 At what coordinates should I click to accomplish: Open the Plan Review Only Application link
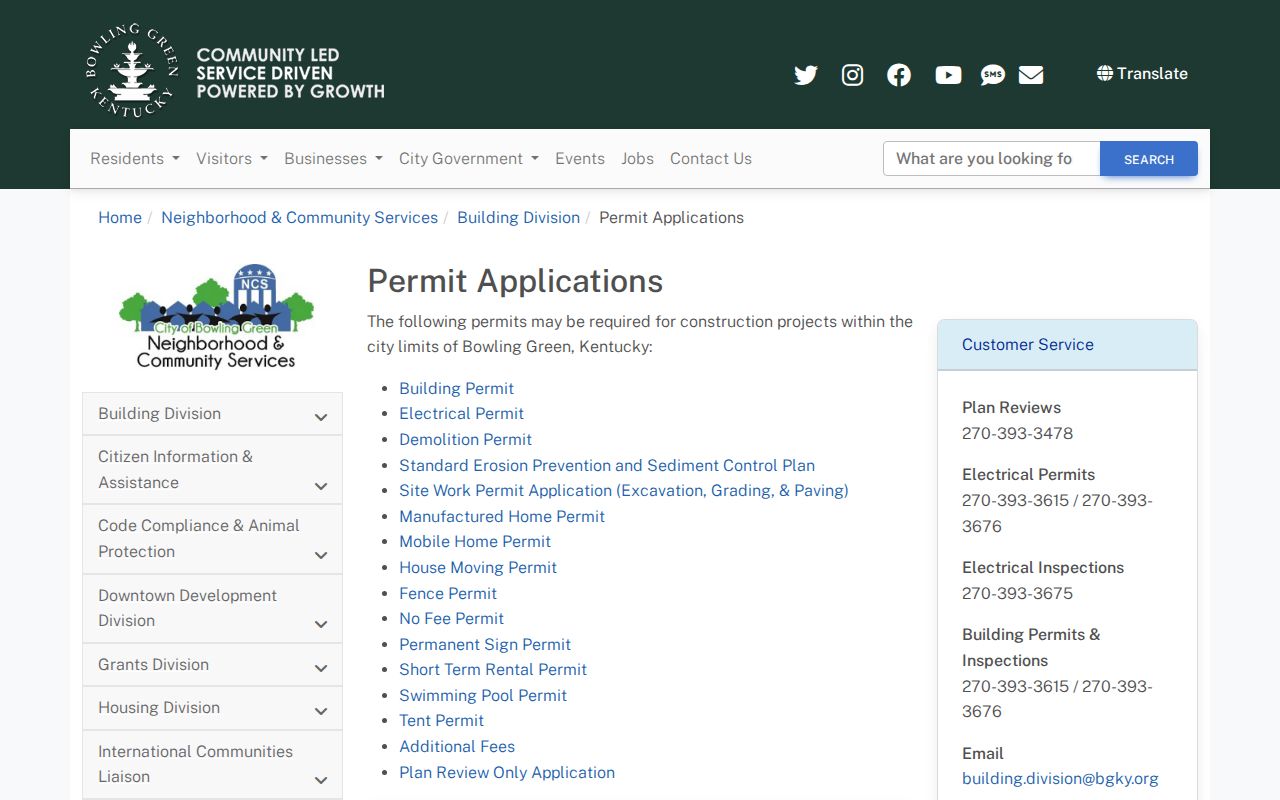[507, 772]
